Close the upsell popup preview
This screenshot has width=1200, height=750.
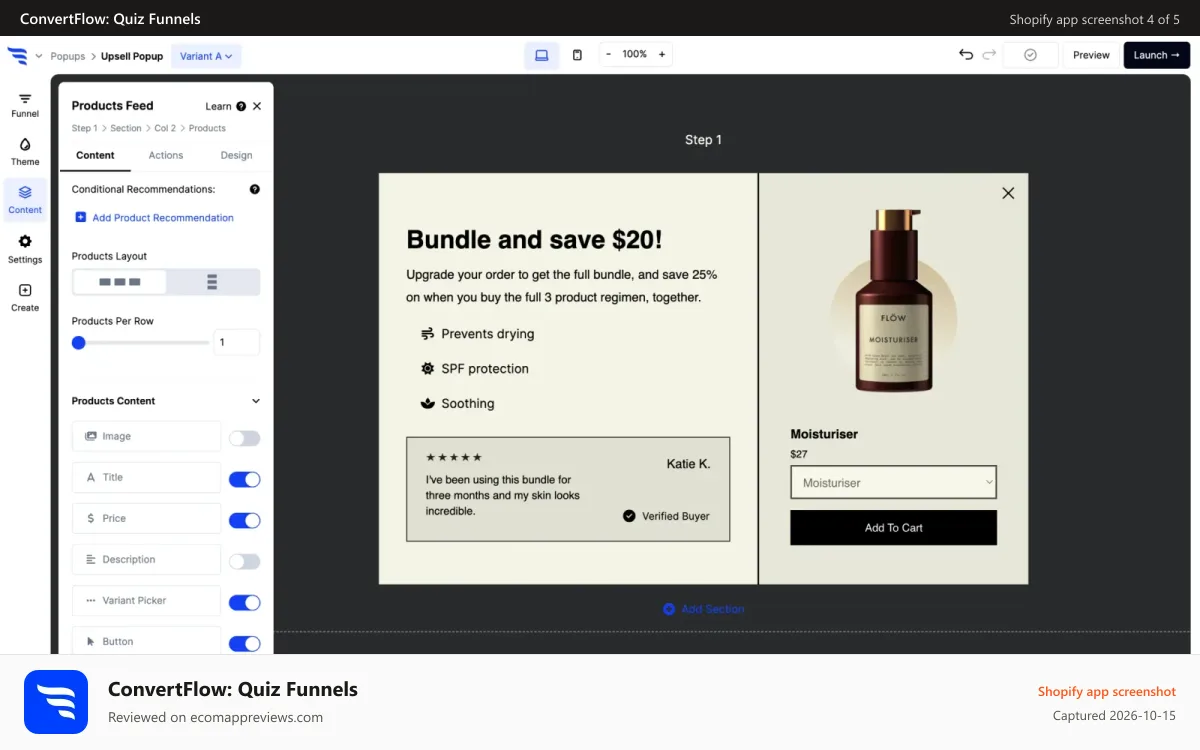(x=1008, y=193)
